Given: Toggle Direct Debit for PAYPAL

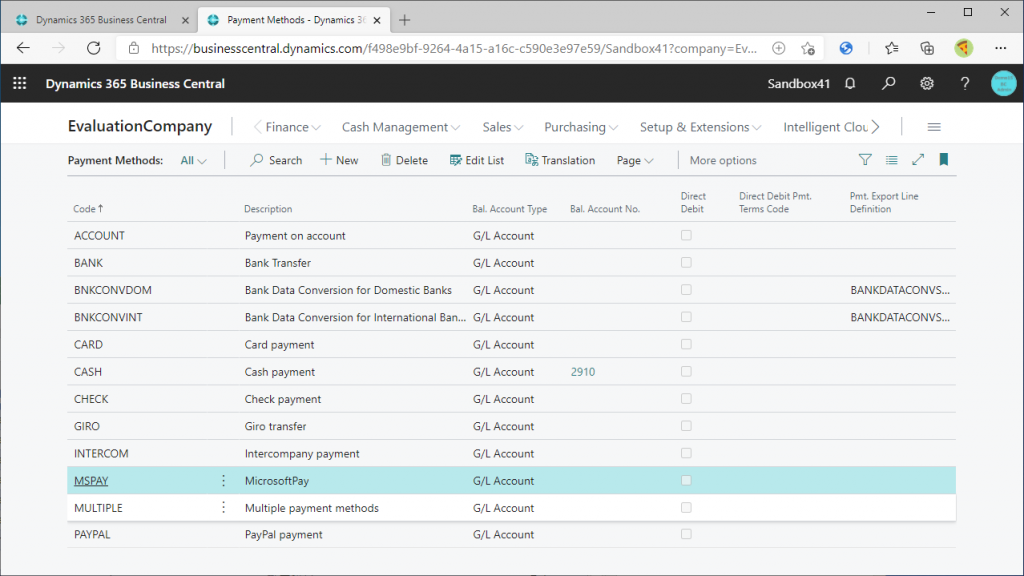Looking at the screenshot, I should [686, 534].
